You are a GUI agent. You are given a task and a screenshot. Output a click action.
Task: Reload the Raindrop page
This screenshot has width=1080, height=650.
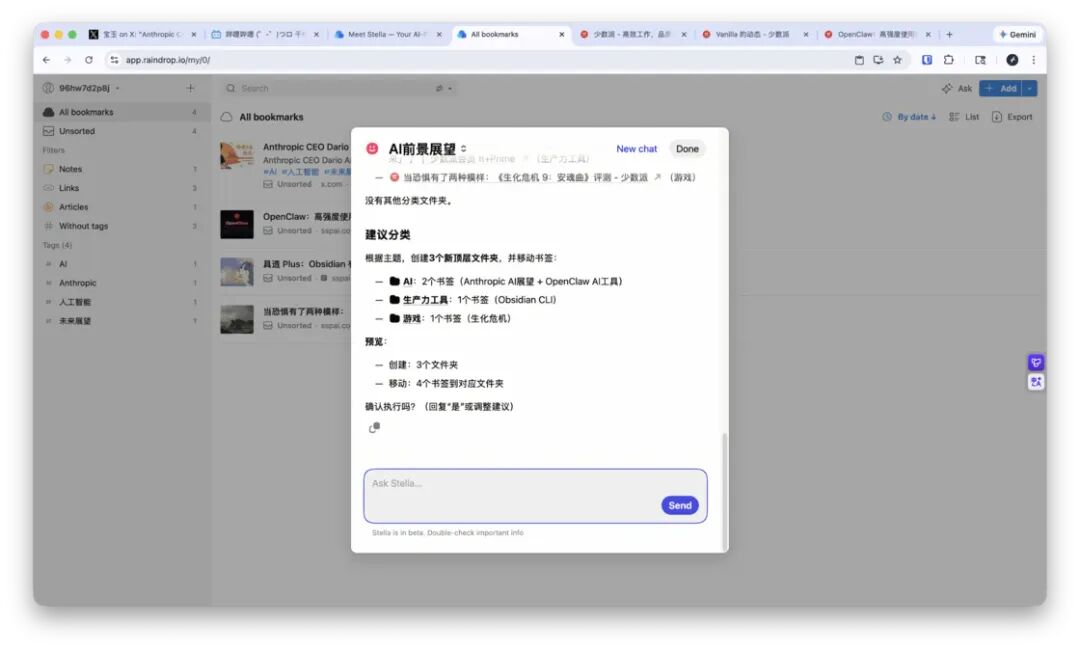coord(89,60)
